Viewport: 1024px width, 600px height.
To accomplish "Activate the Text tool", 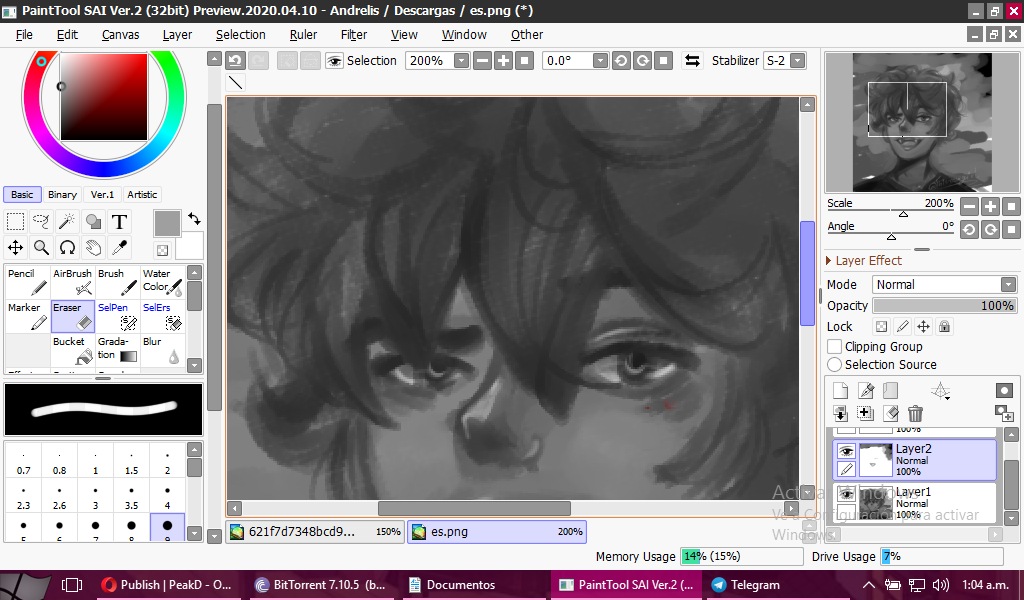I will 120,222.
